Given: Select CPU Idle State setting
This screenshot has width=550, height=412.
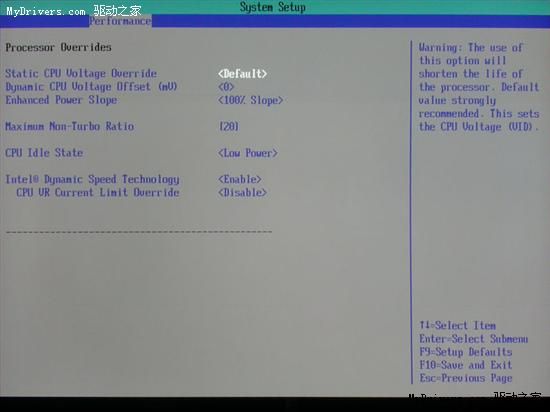Looking at the screenshot, I should click(x=44, y=153).
